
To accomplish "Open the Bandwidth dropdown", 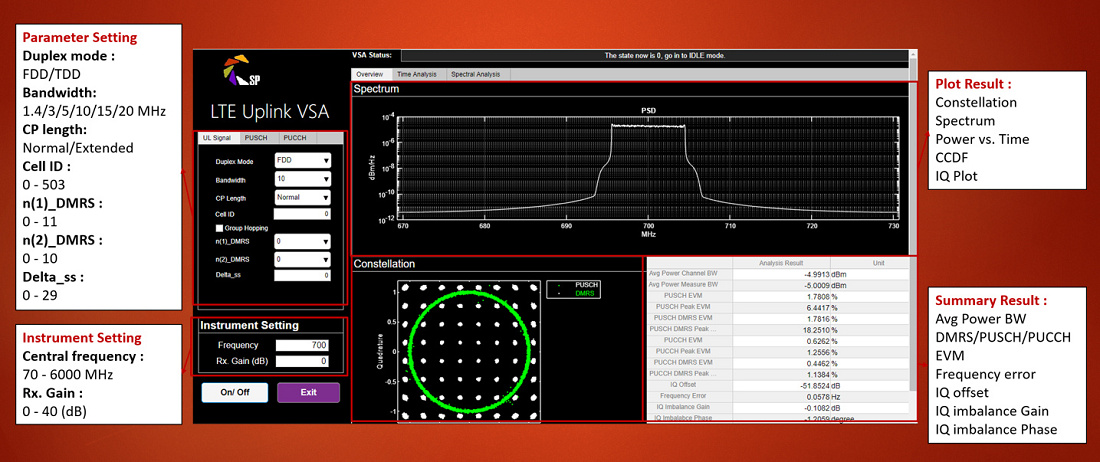I will pos(302,179).
